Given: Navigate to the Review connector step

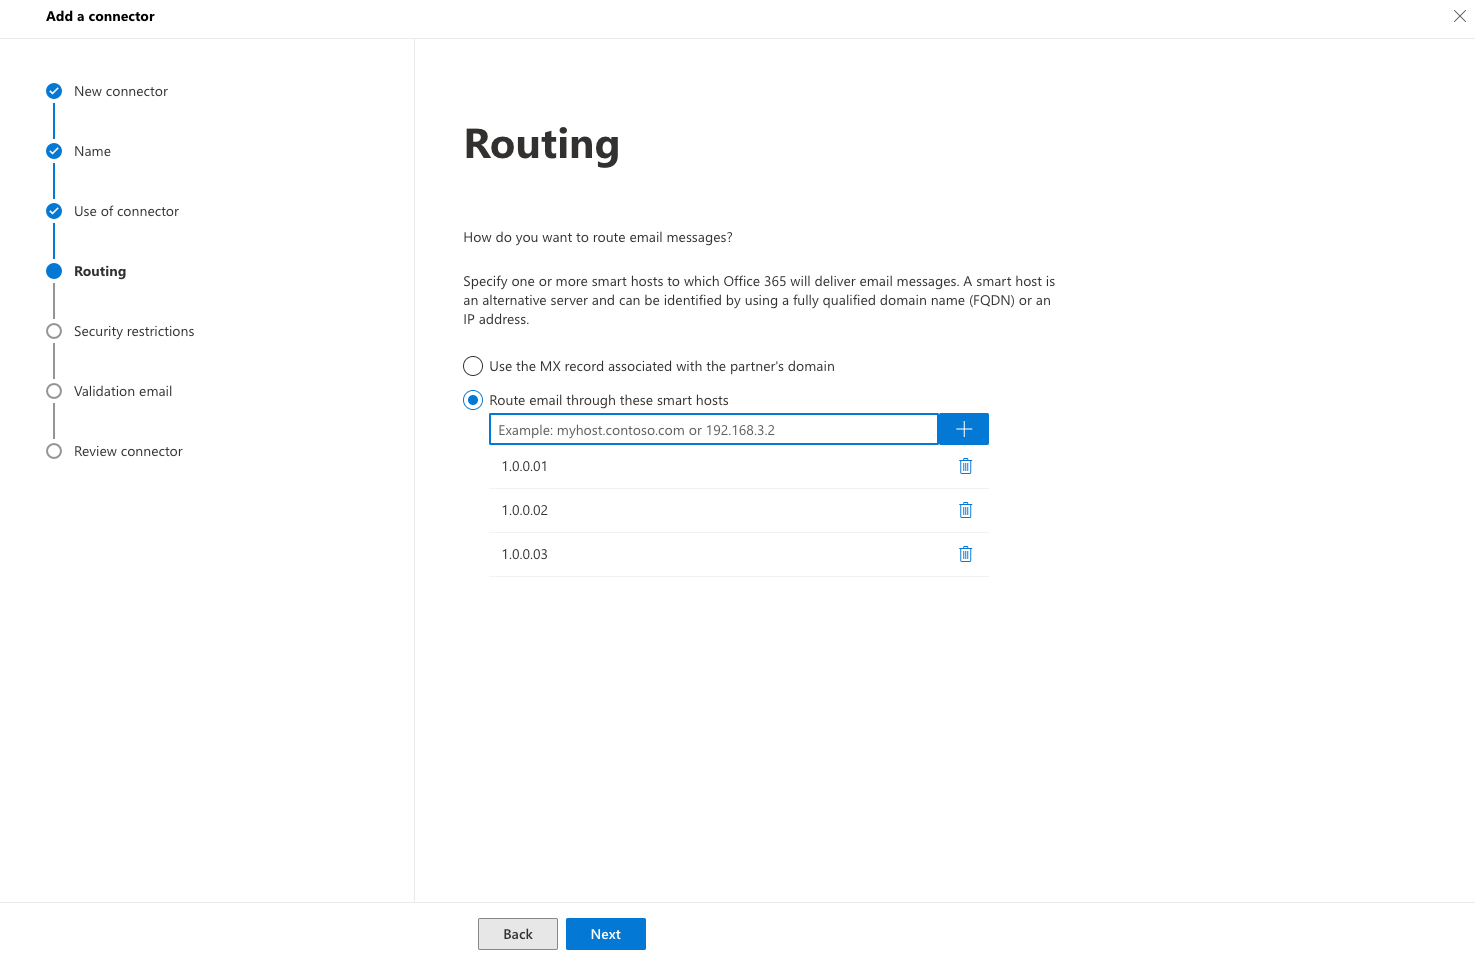Looking at the screenshot, I should point(127,451).
